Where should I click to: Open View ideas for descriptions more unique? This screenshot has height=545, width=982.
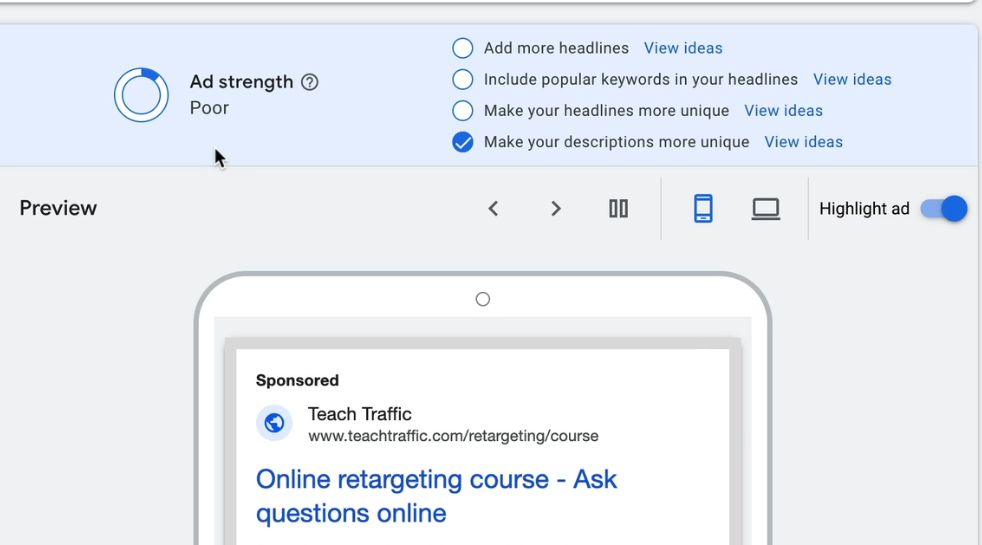[804, 142]
